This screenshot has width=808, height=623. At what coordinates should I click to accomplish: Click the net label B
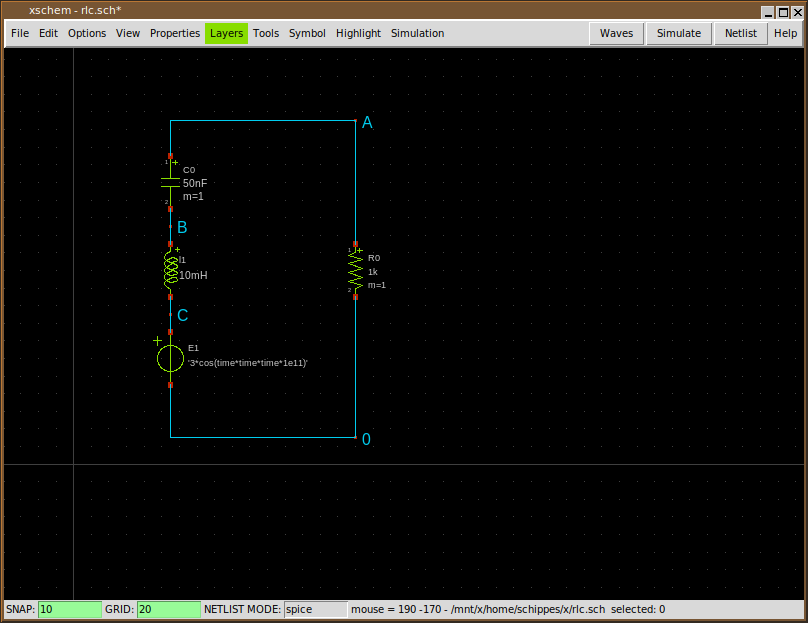click(182, 228)
